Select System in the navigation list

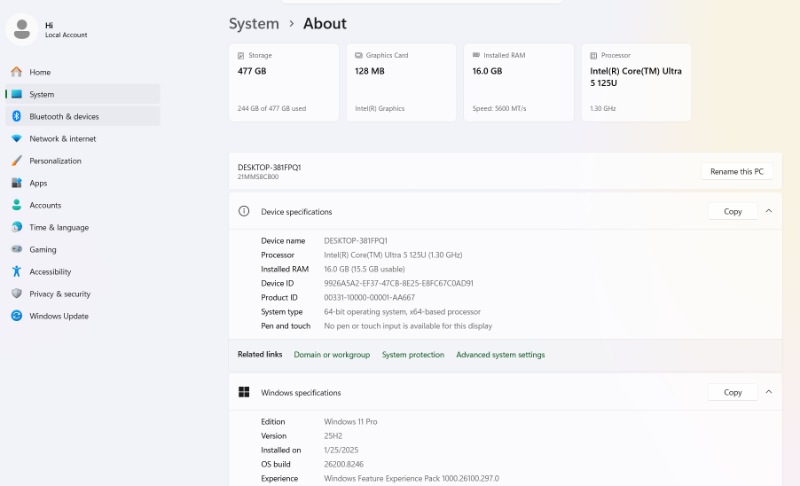tap(42, 94)
